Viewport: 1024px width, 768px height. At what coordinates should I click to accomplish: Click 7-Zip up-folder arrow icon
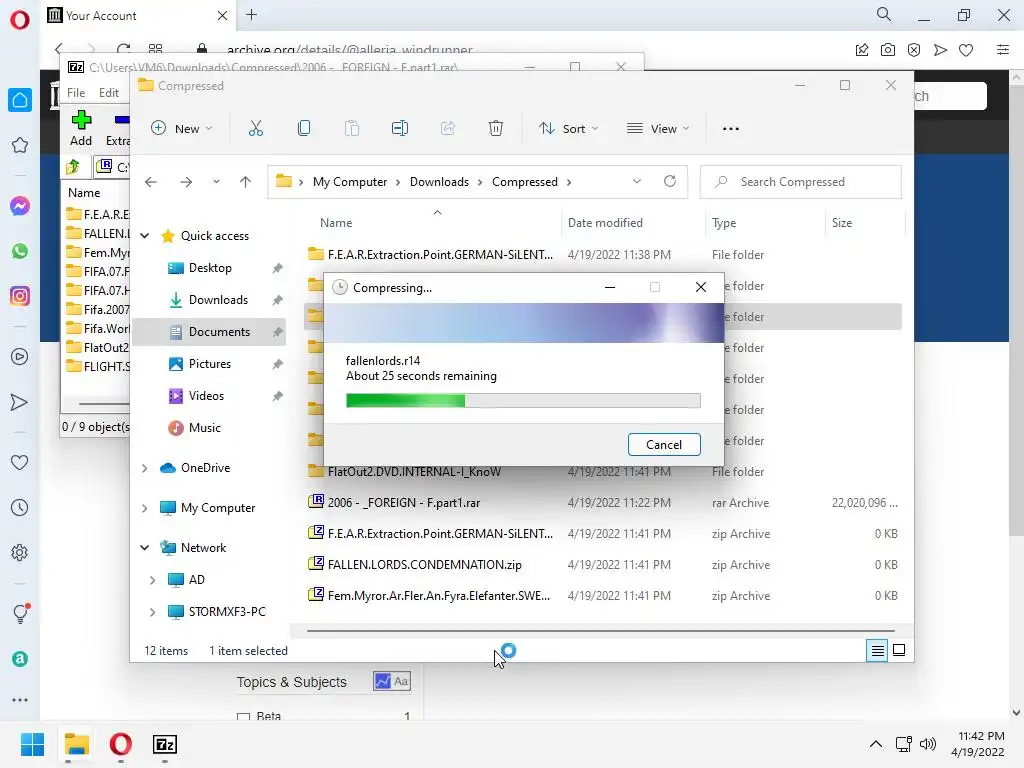73,167
